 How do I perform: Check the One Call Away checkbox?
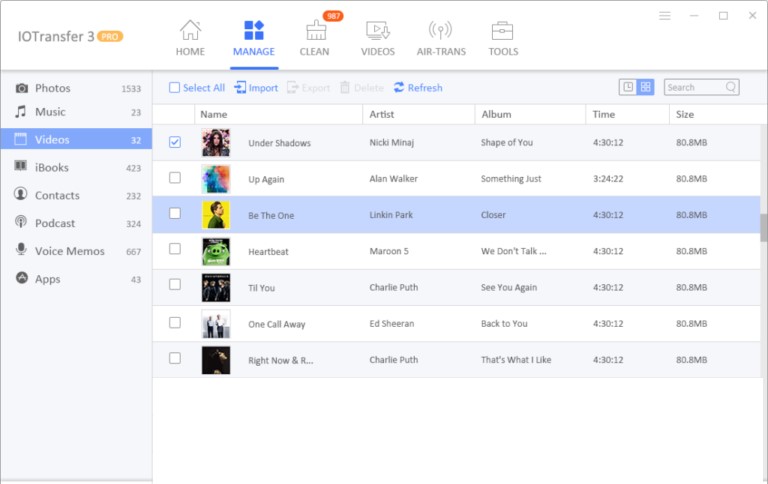tap(175, 323)
